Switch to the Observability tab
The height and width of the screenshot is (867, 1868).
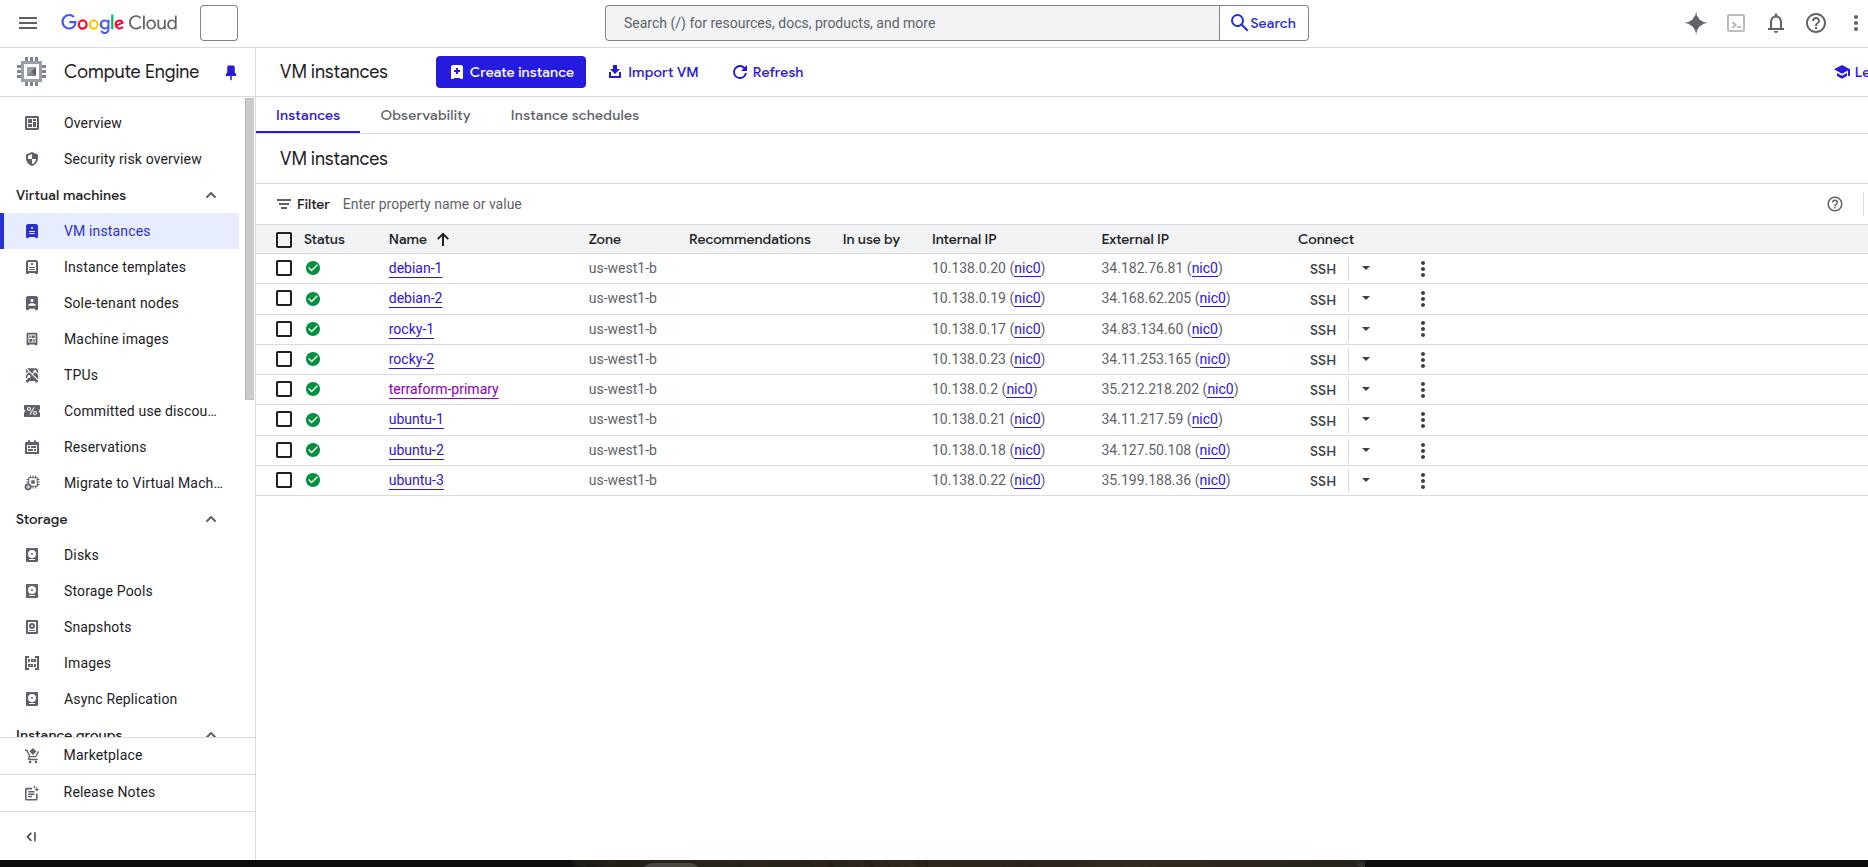(x=425, y=115)
